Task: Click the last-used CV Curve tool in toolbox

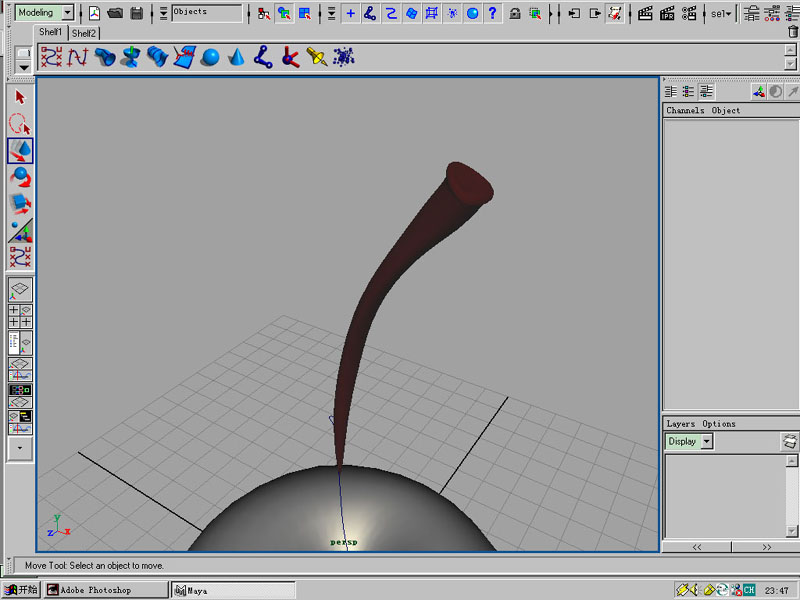Action: (x=20, y=257)
